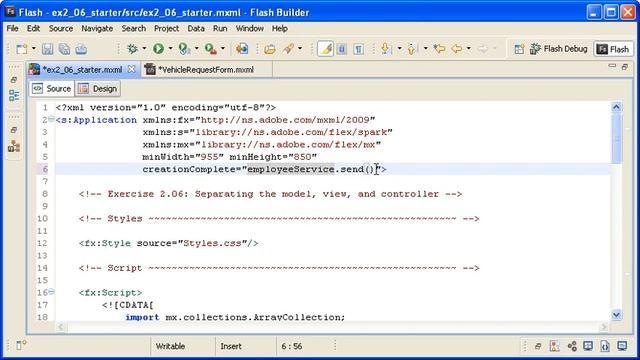Open the File menu
Screen dimensions: 640x360
tap(12, 29)
